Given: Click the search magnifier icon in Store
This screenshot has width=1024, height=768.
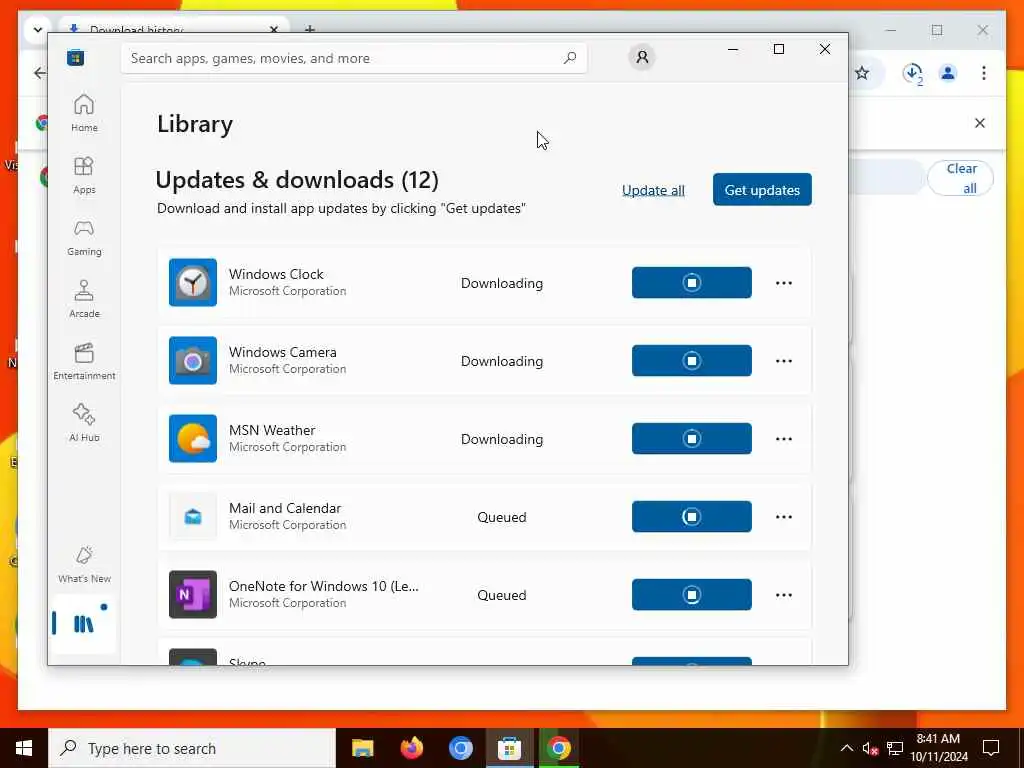Looking at the screenshot, I should [569, 57].
